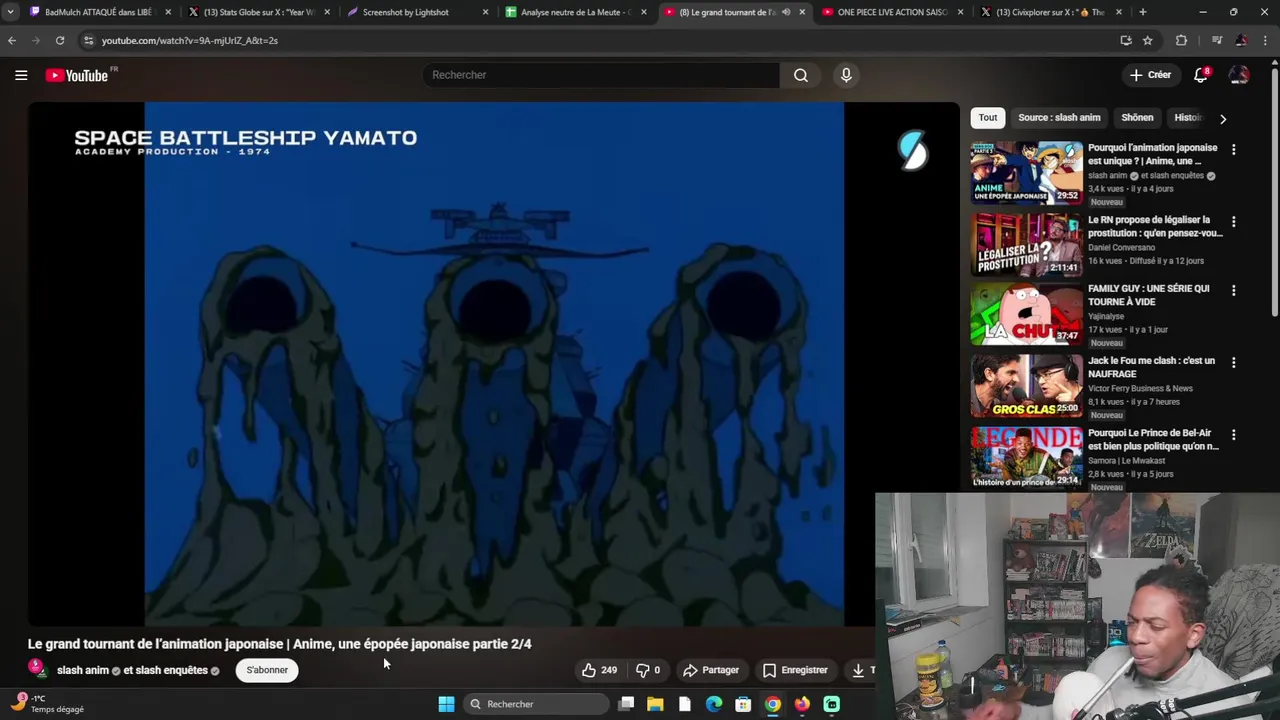The width and height of the screenshot is (1280, 720).
Task: Open Microsoft Edge from the taskbar
Action: click(x=714, y=704)
